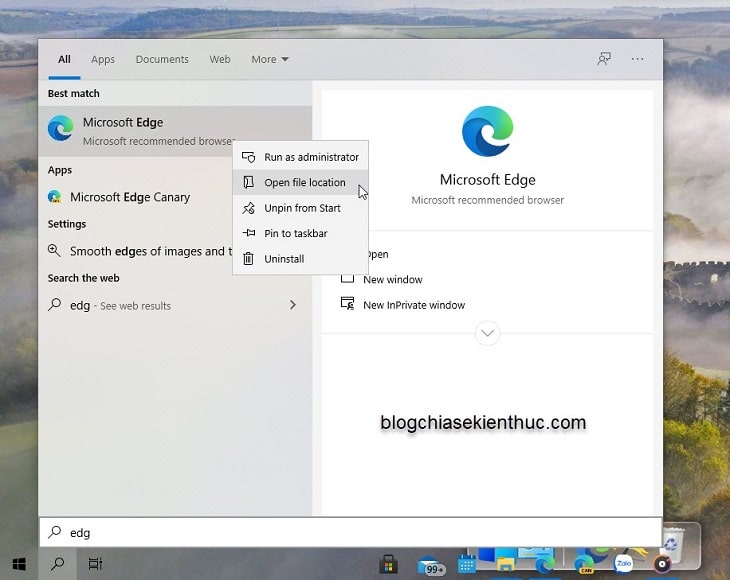This screenshot has height=580, width=730.
Task: Click the 'Microsoft Edge' title in preview pane
Action: (487, 180)
